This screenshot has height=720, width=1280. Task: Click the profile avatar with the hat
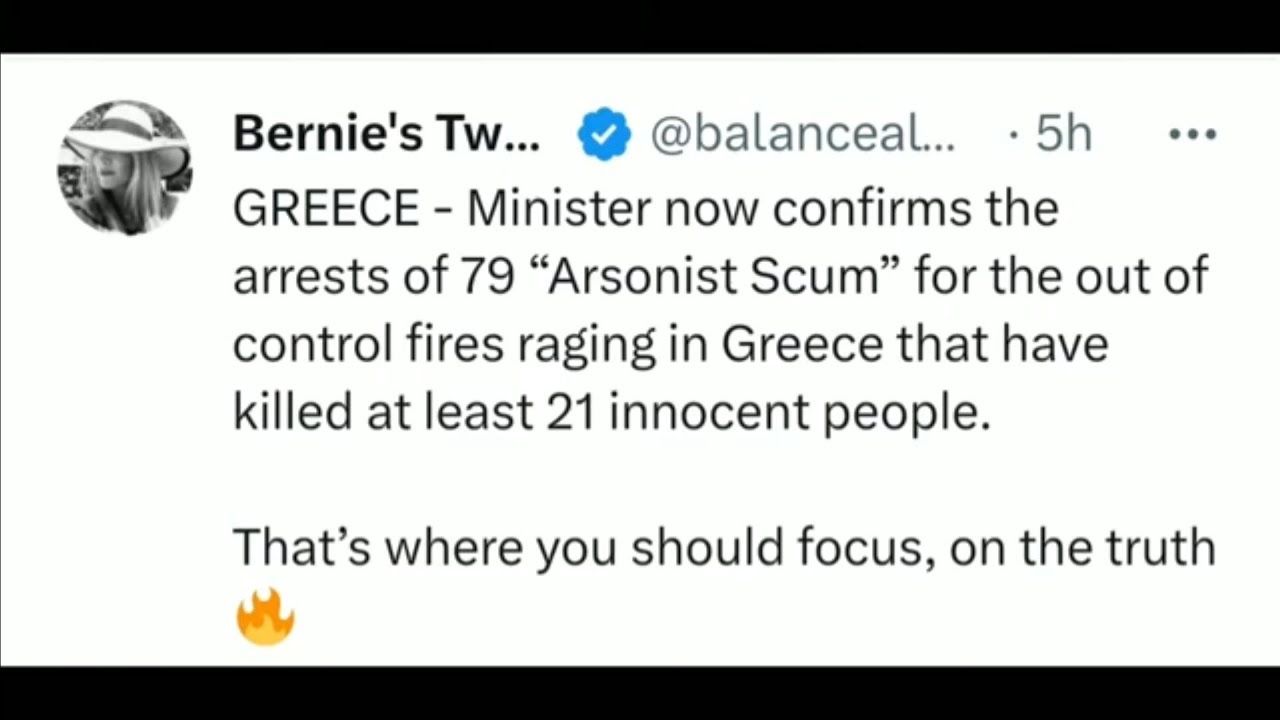[x=124, y=167]
